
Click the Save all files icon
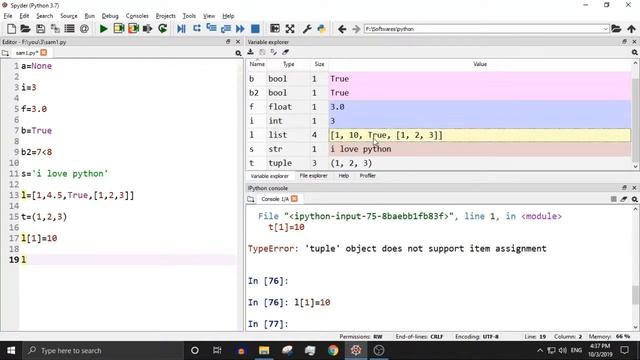pos(55,29)
